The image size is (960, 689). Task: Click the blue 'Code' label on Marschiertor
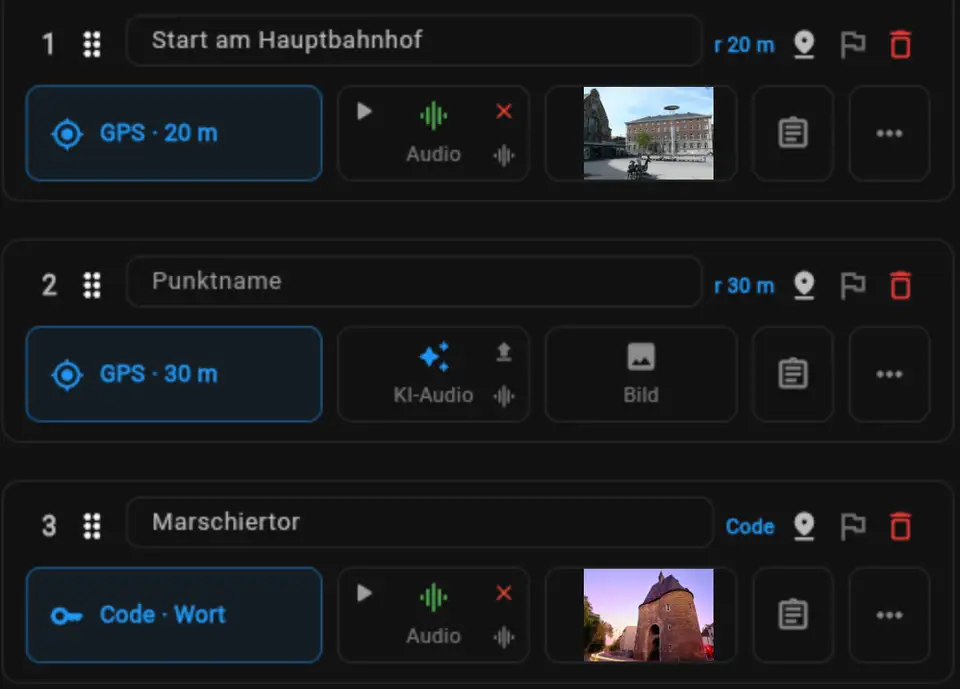(x=750, y=526)
